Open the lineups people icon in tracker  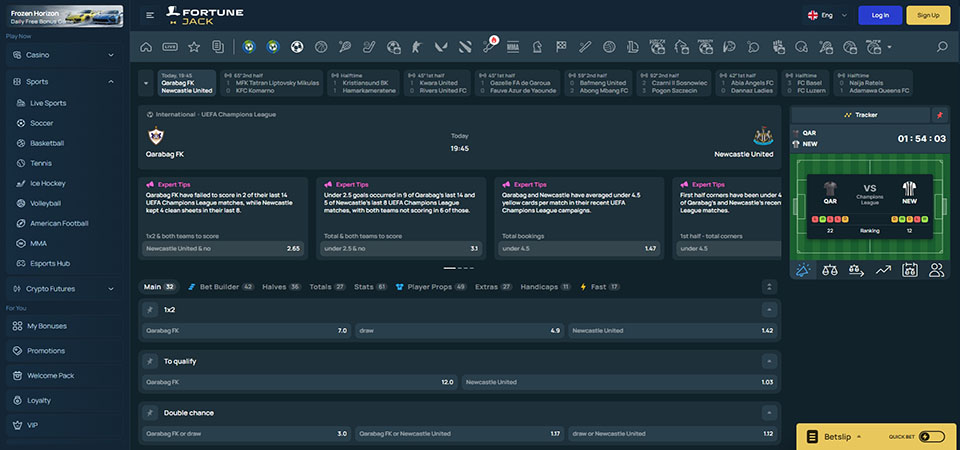pyautogui.click(x=937, y=270)
